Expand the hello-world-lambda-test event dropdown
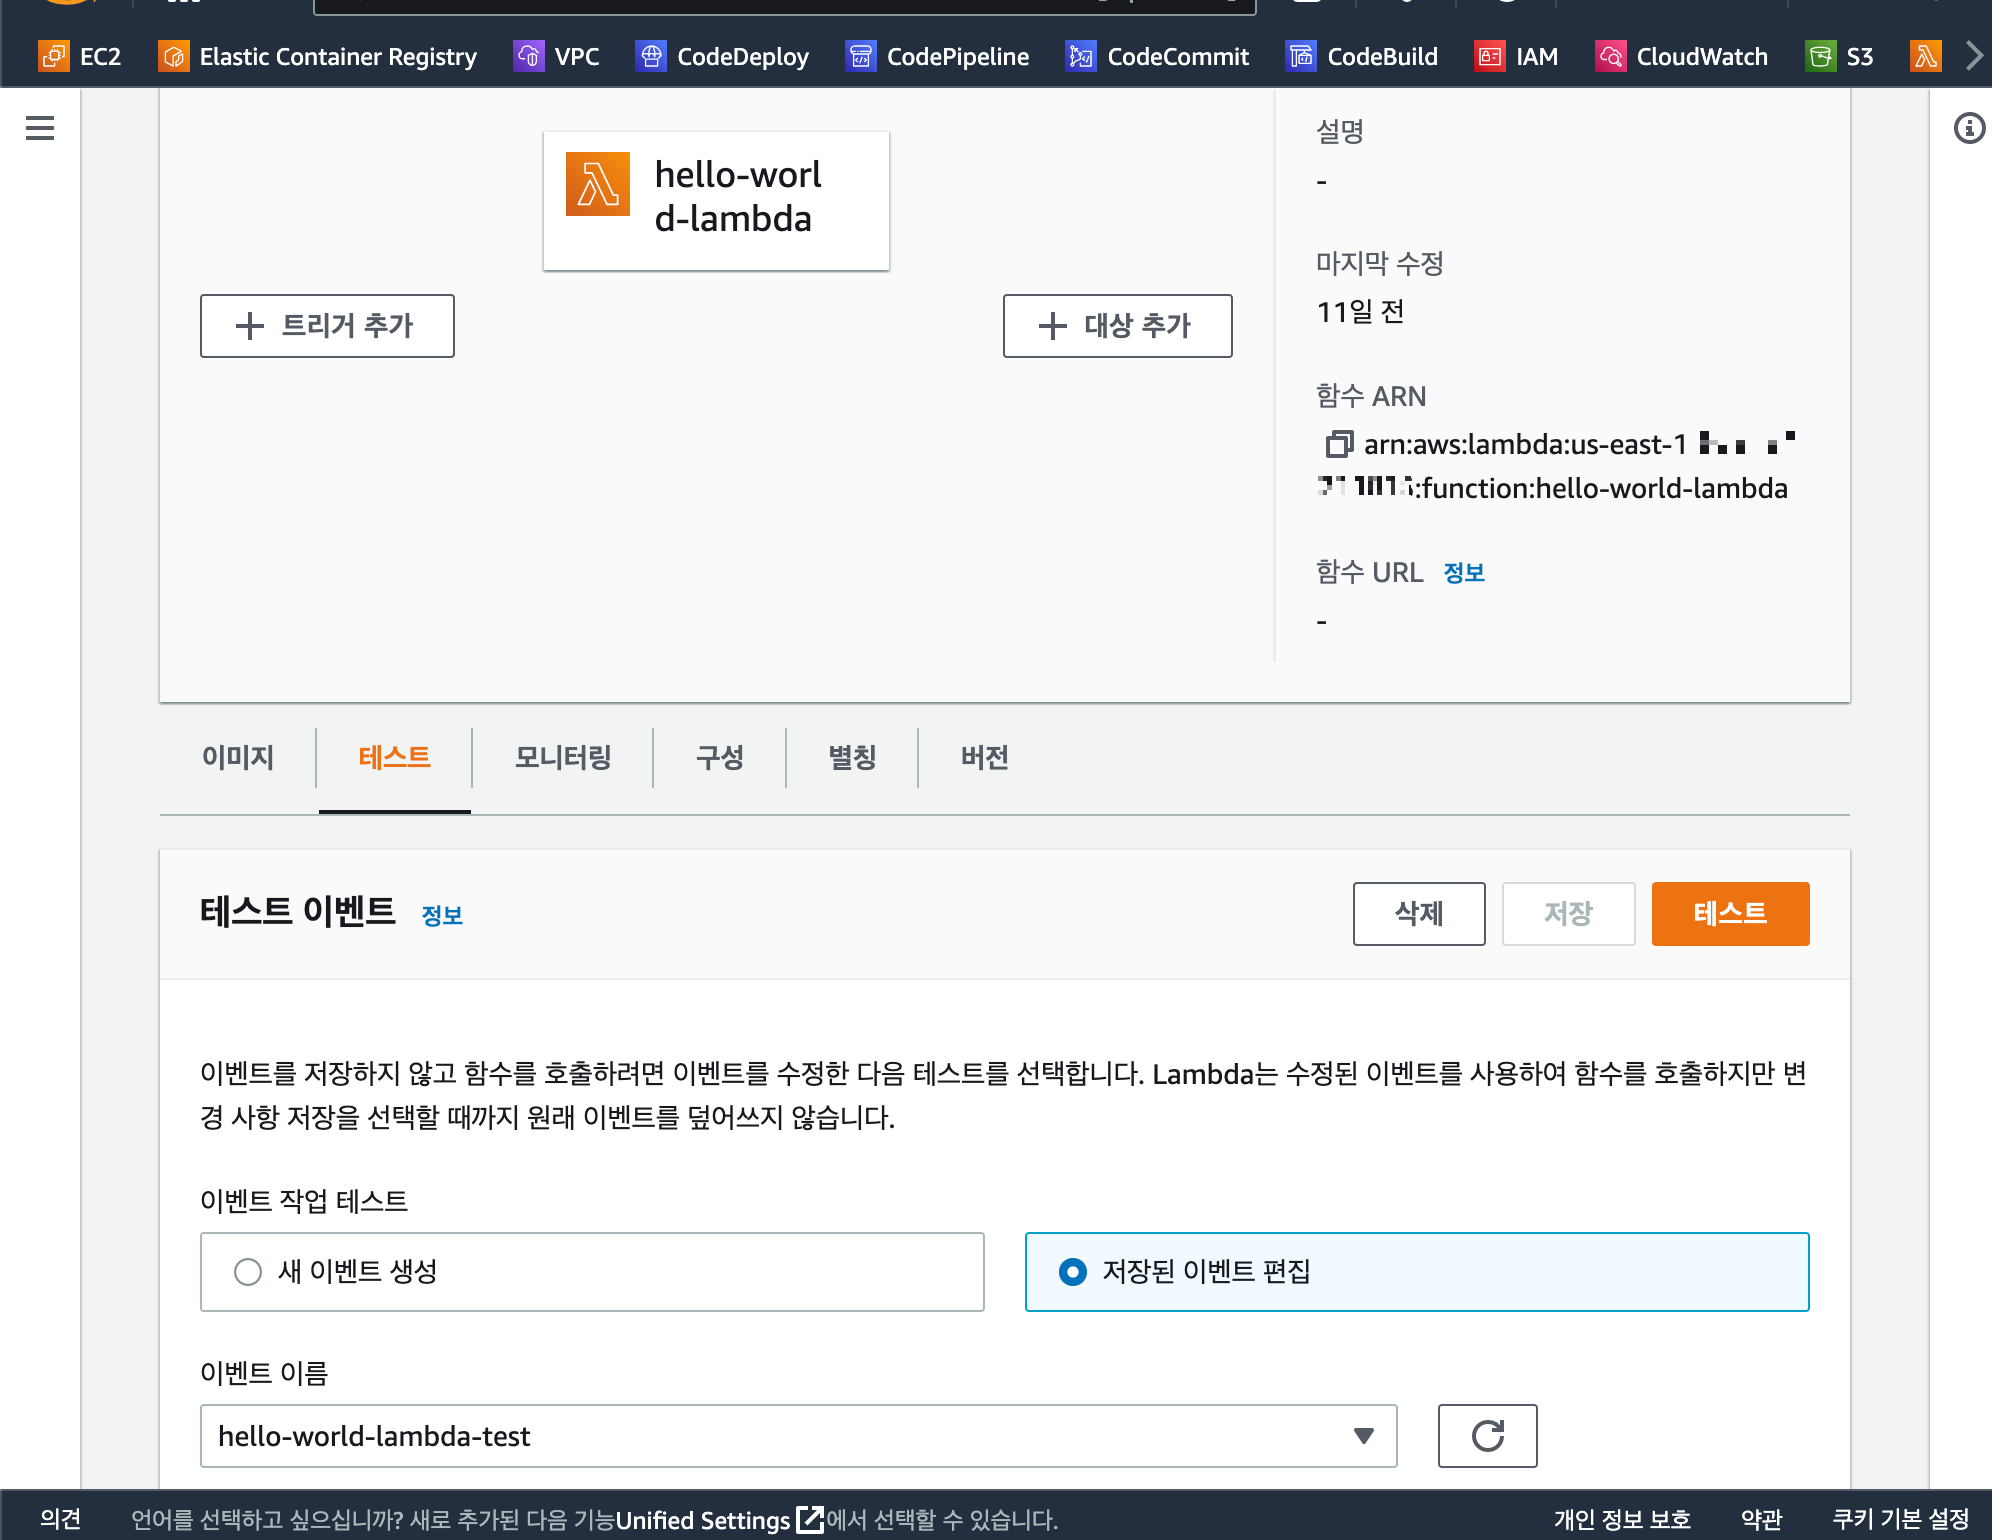 pos(798,1436)
